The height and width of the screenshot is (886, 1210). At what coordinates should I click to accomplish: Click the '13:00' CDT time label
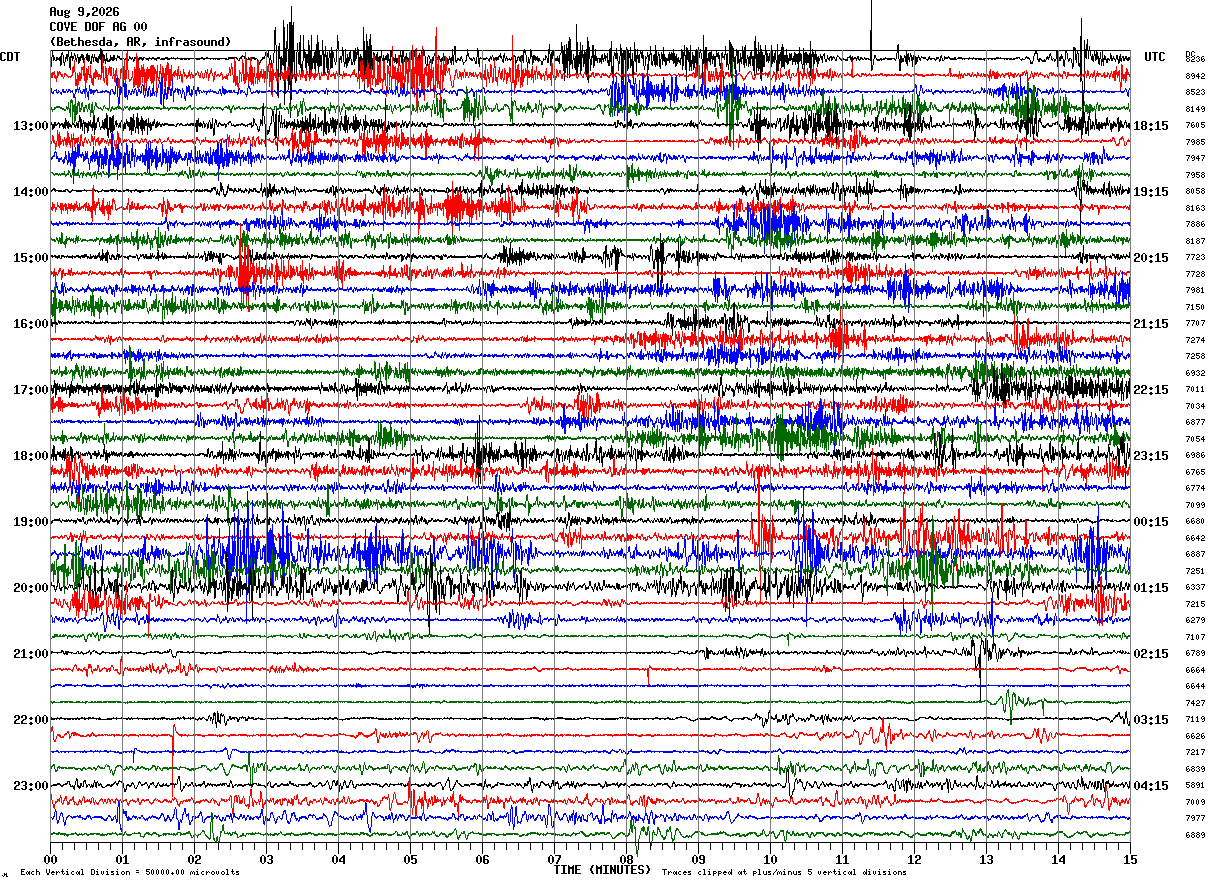click(x=30, y=126)
